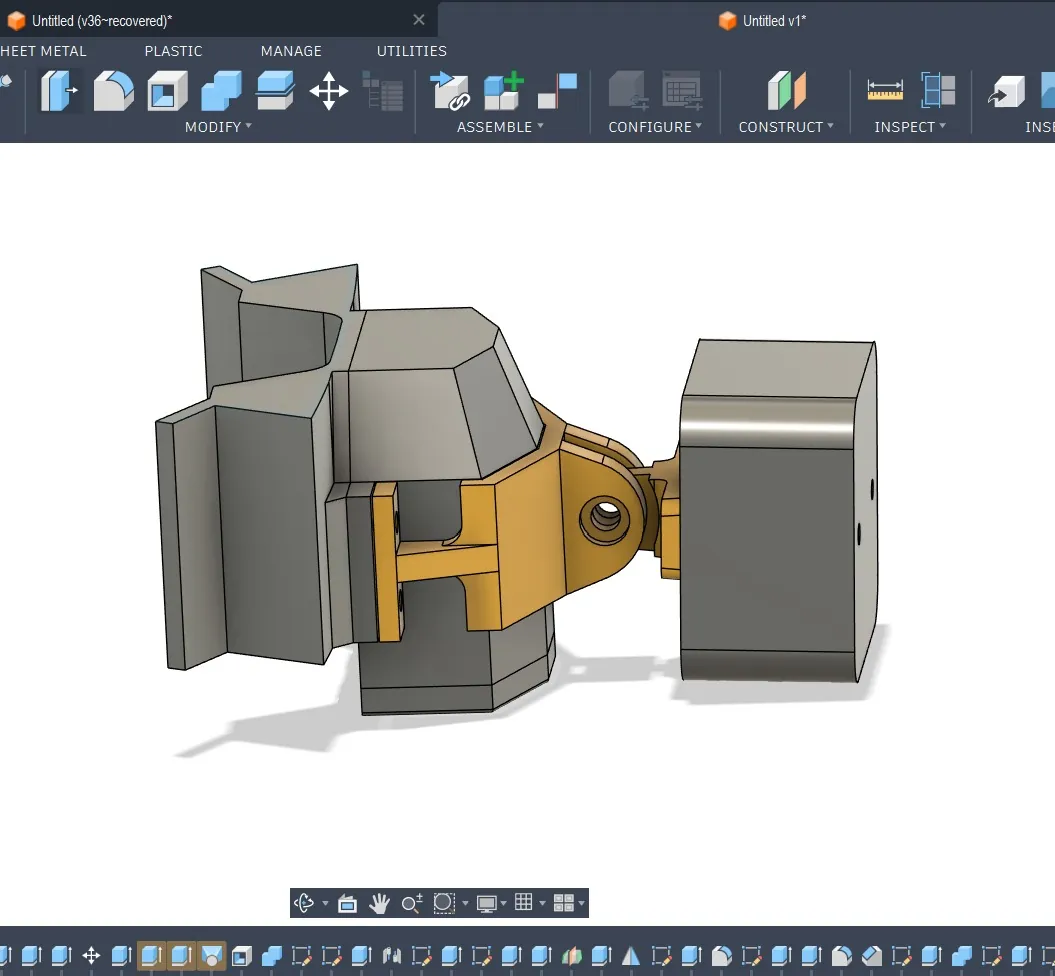Expand the MODIFY dropdown menu

[218, 127]
